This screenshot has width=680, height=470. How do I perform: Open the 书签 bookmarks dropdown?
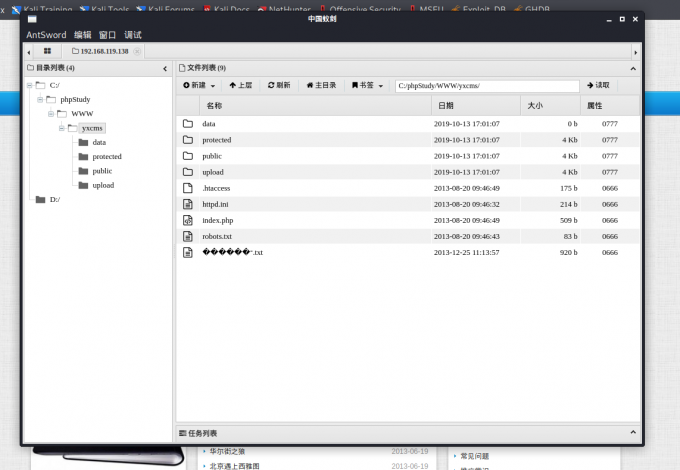[x=367, y=85]
